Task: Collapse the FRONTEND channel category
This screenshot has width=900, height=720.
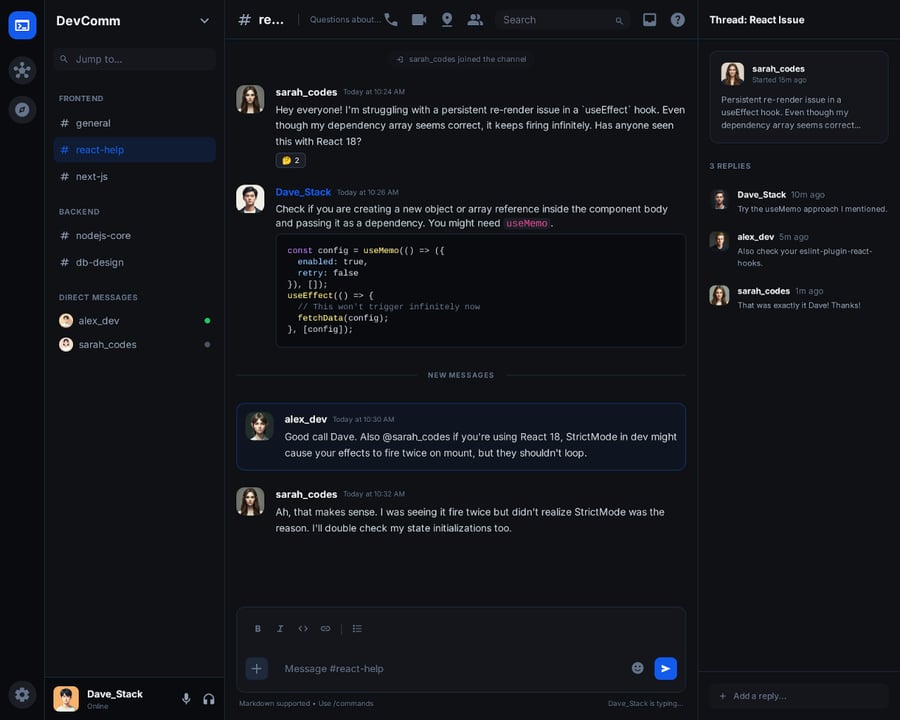Action: tap(81, 99)
